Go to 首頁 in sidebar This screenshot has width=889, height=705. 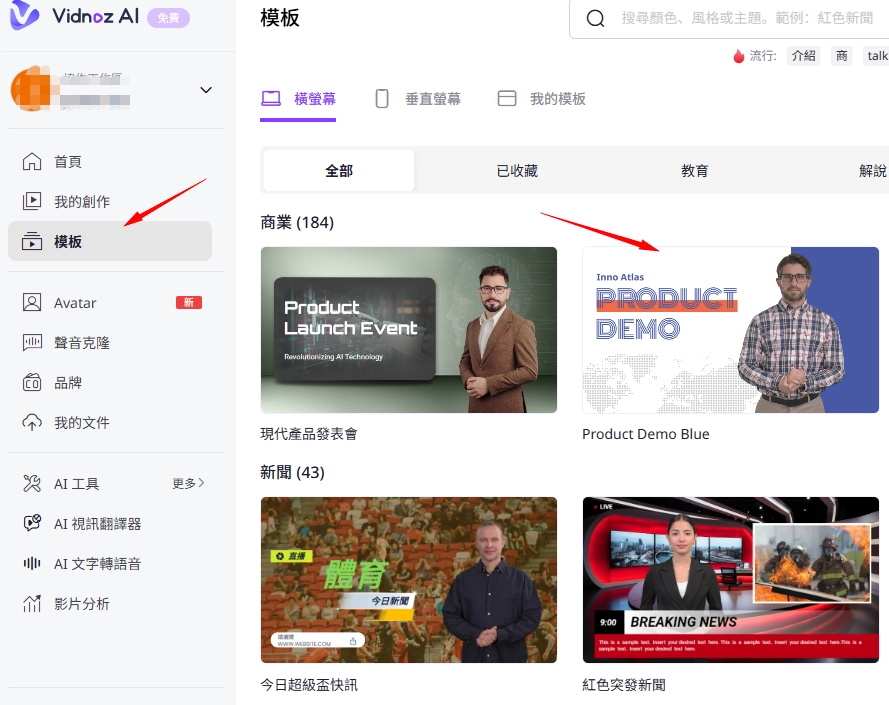[x=110, y=162]
